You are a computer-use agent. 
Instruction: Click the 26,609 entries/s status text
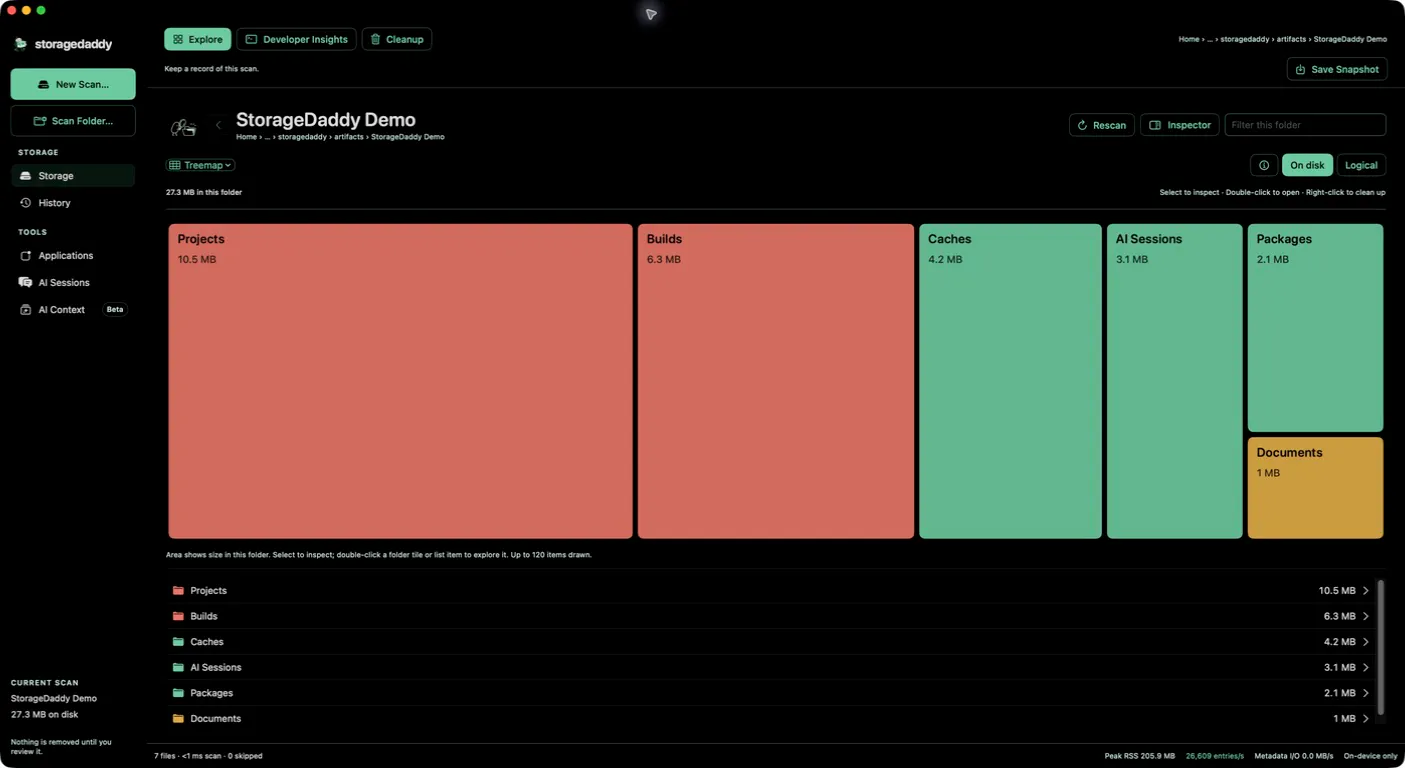[x=1215, y=756]
